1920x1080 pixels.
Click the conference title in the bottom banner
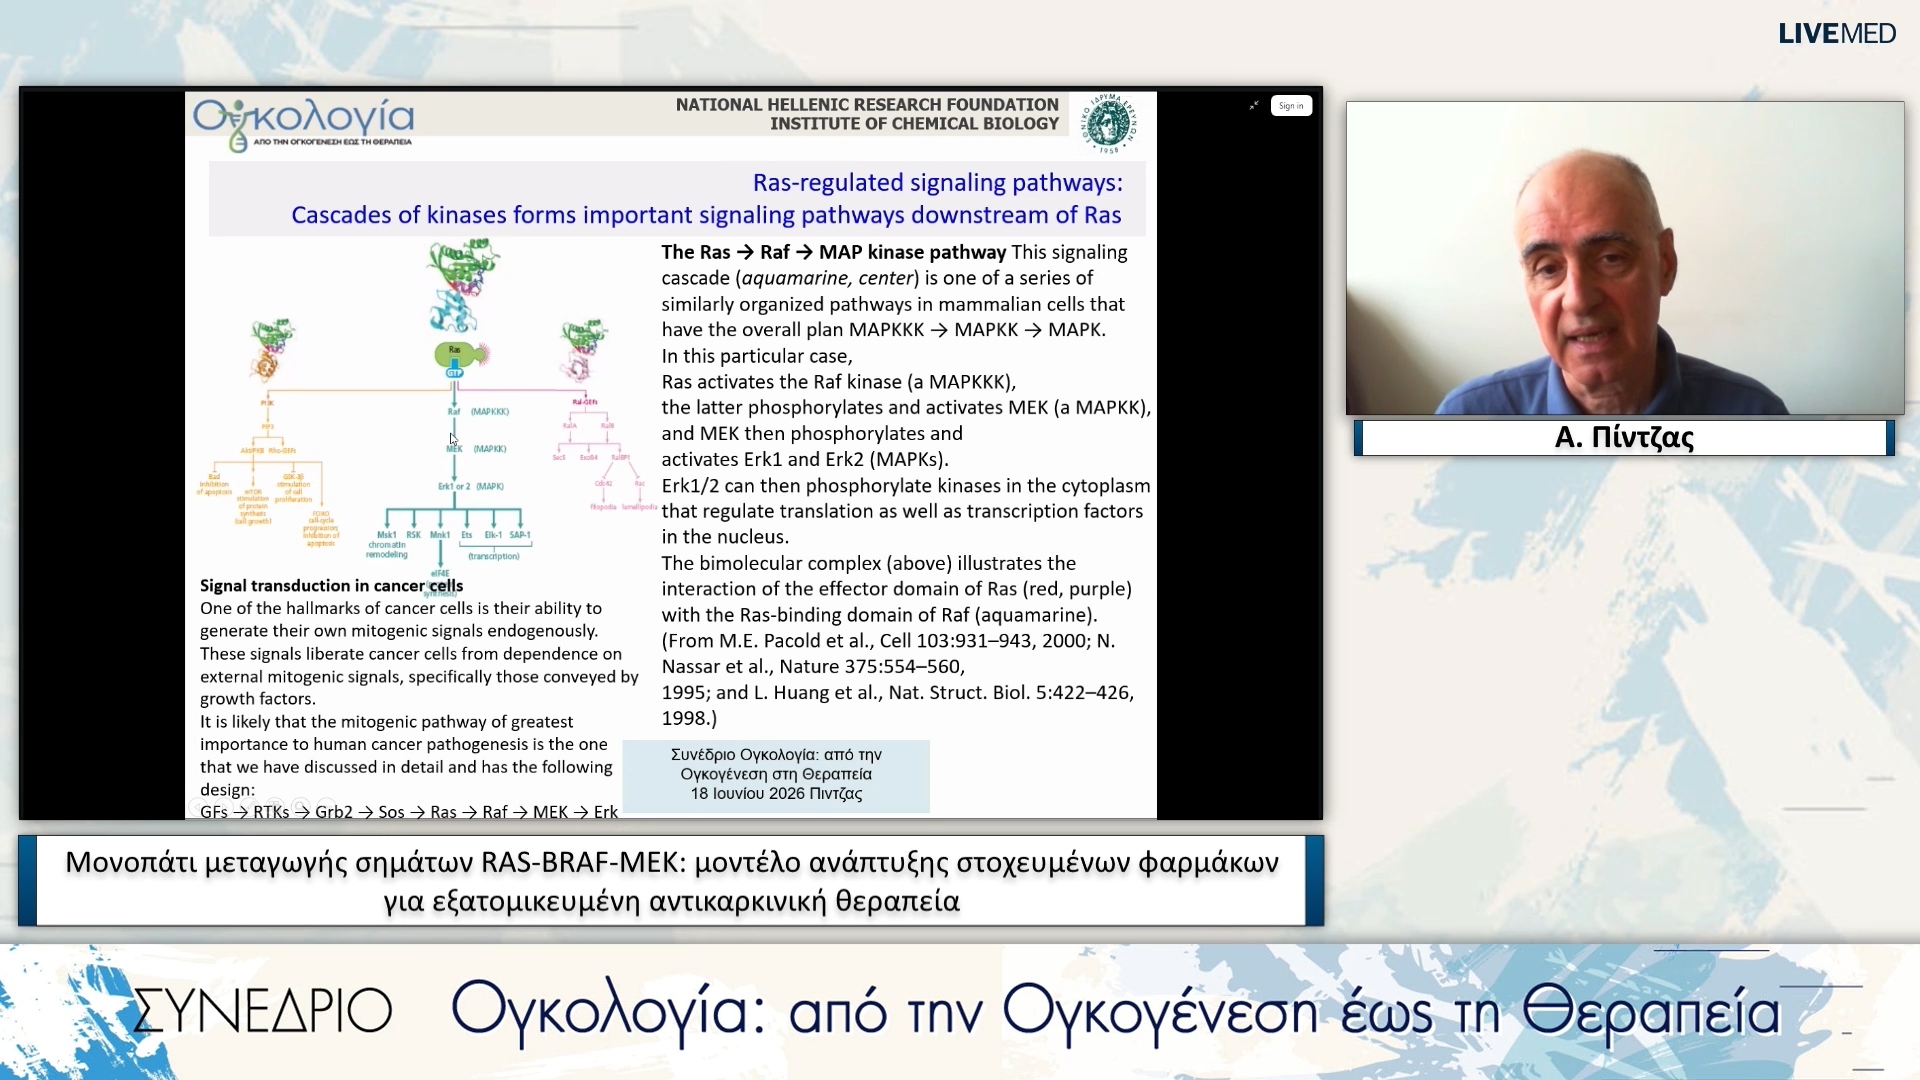1115,1011
